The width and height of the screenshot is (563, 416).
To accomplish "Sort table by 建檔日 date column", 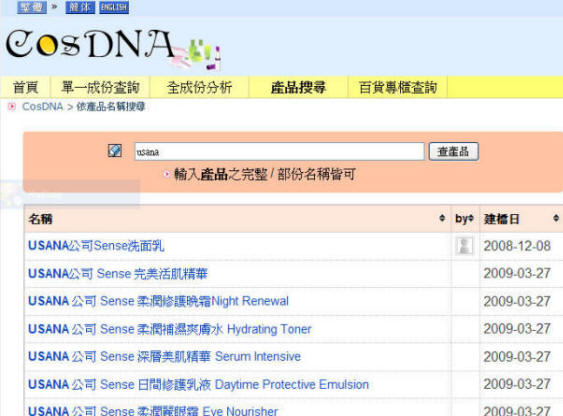I will point(556,218).
